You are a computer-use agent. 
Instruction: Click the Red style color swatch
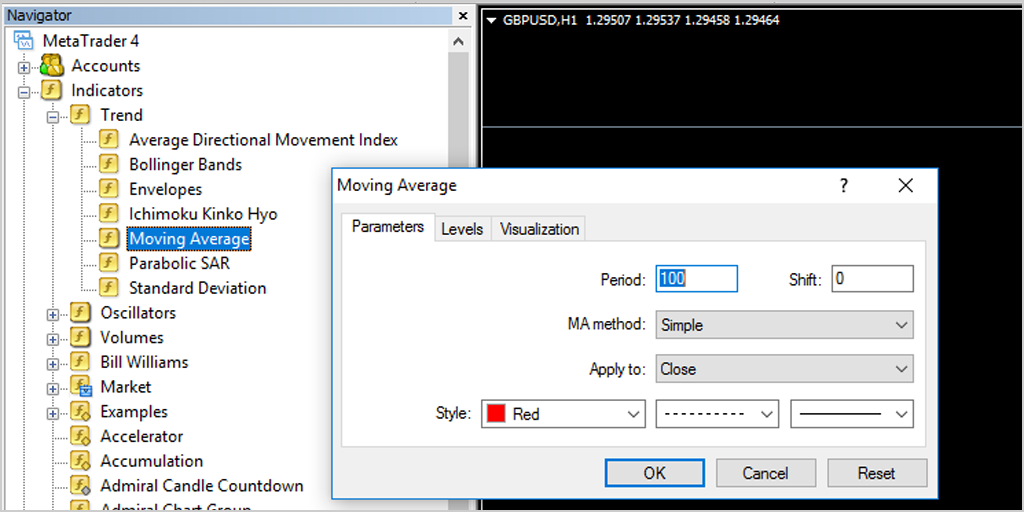(x=495, y=413)
